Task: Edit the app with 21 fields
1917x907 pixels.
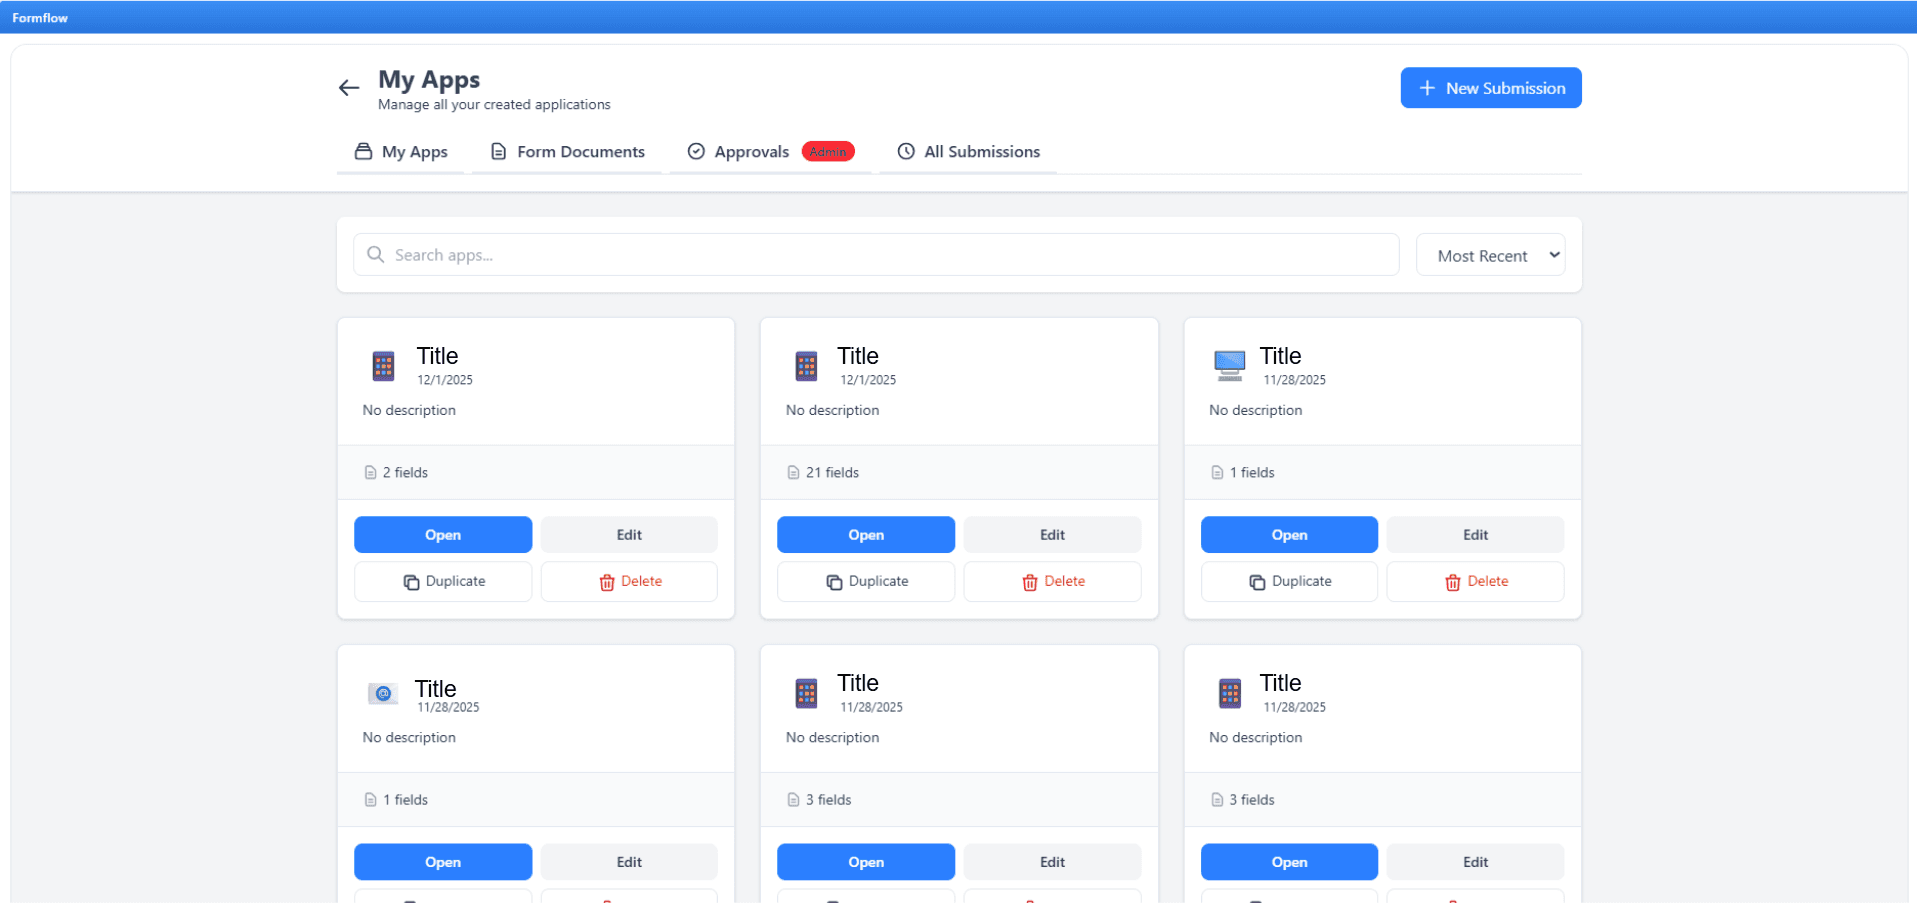Action: (1052, 535)
